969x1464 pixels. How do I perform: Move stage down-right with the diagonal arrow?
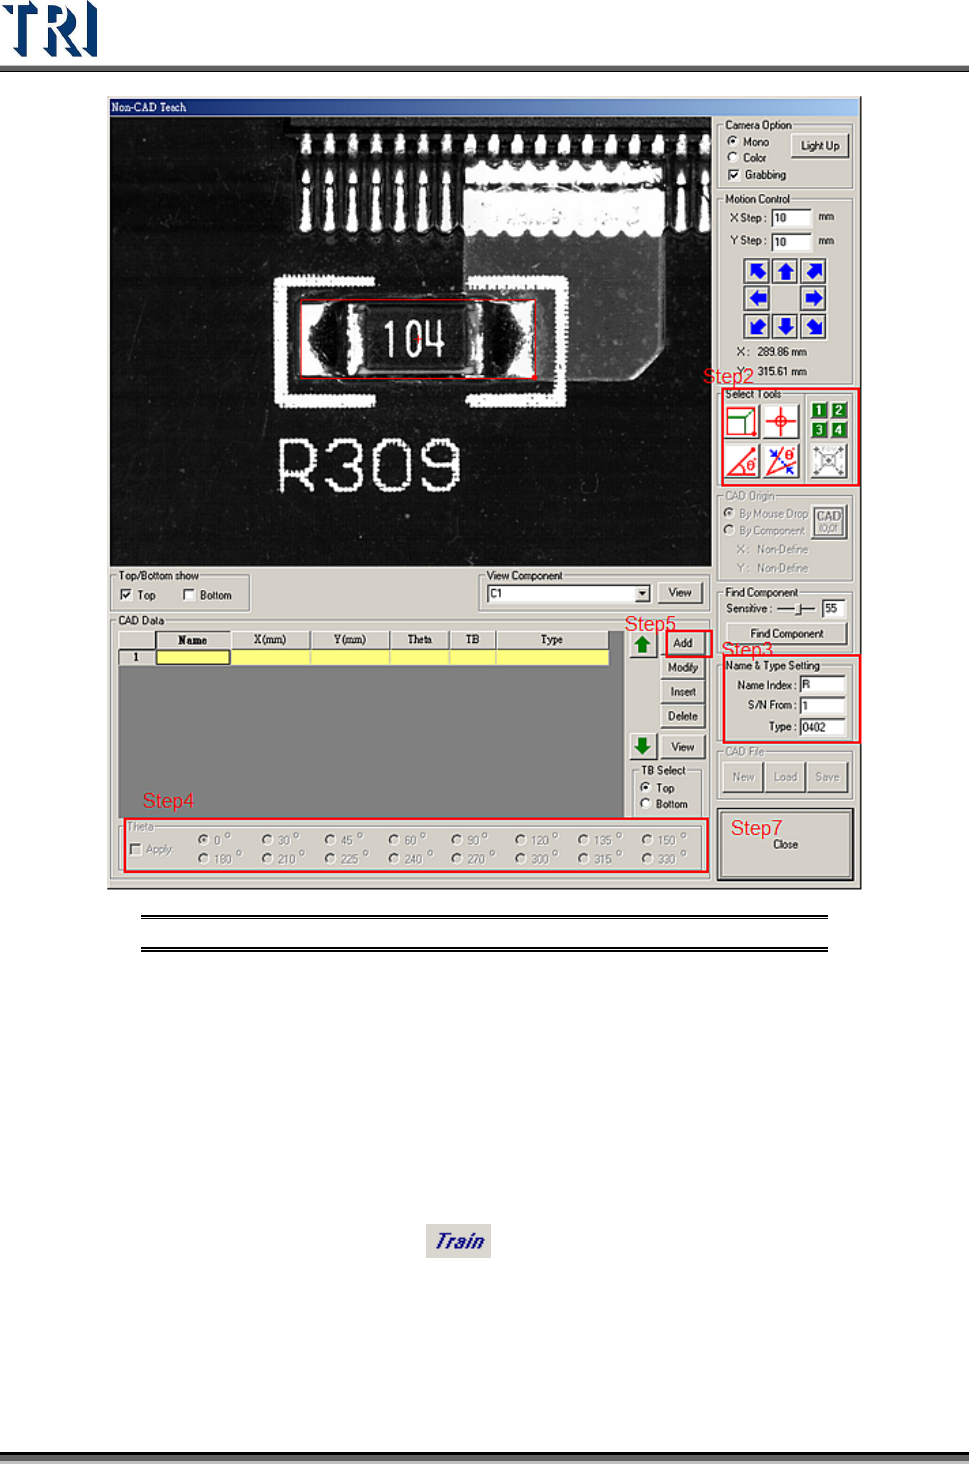point(814,326)
